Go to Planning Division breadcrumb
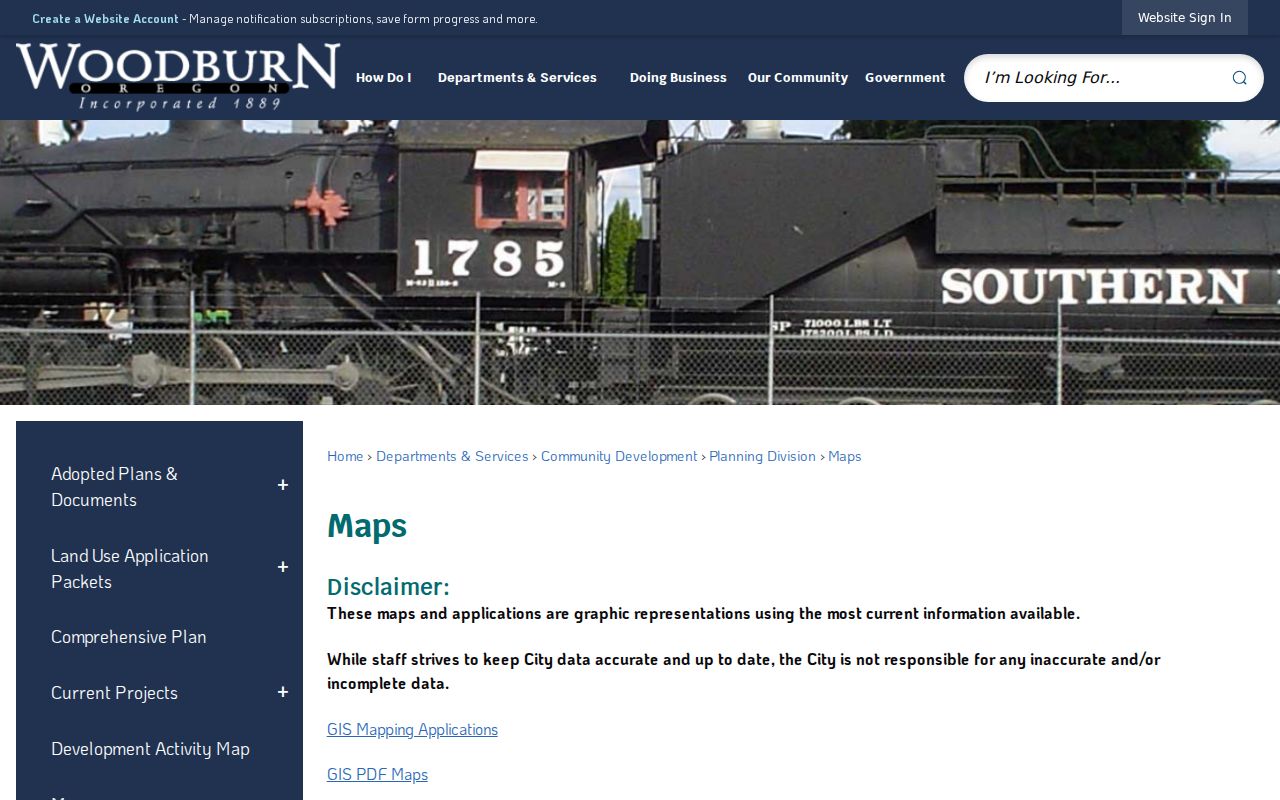The height and width of the screenshot is (800, 1280). (762, 456)
